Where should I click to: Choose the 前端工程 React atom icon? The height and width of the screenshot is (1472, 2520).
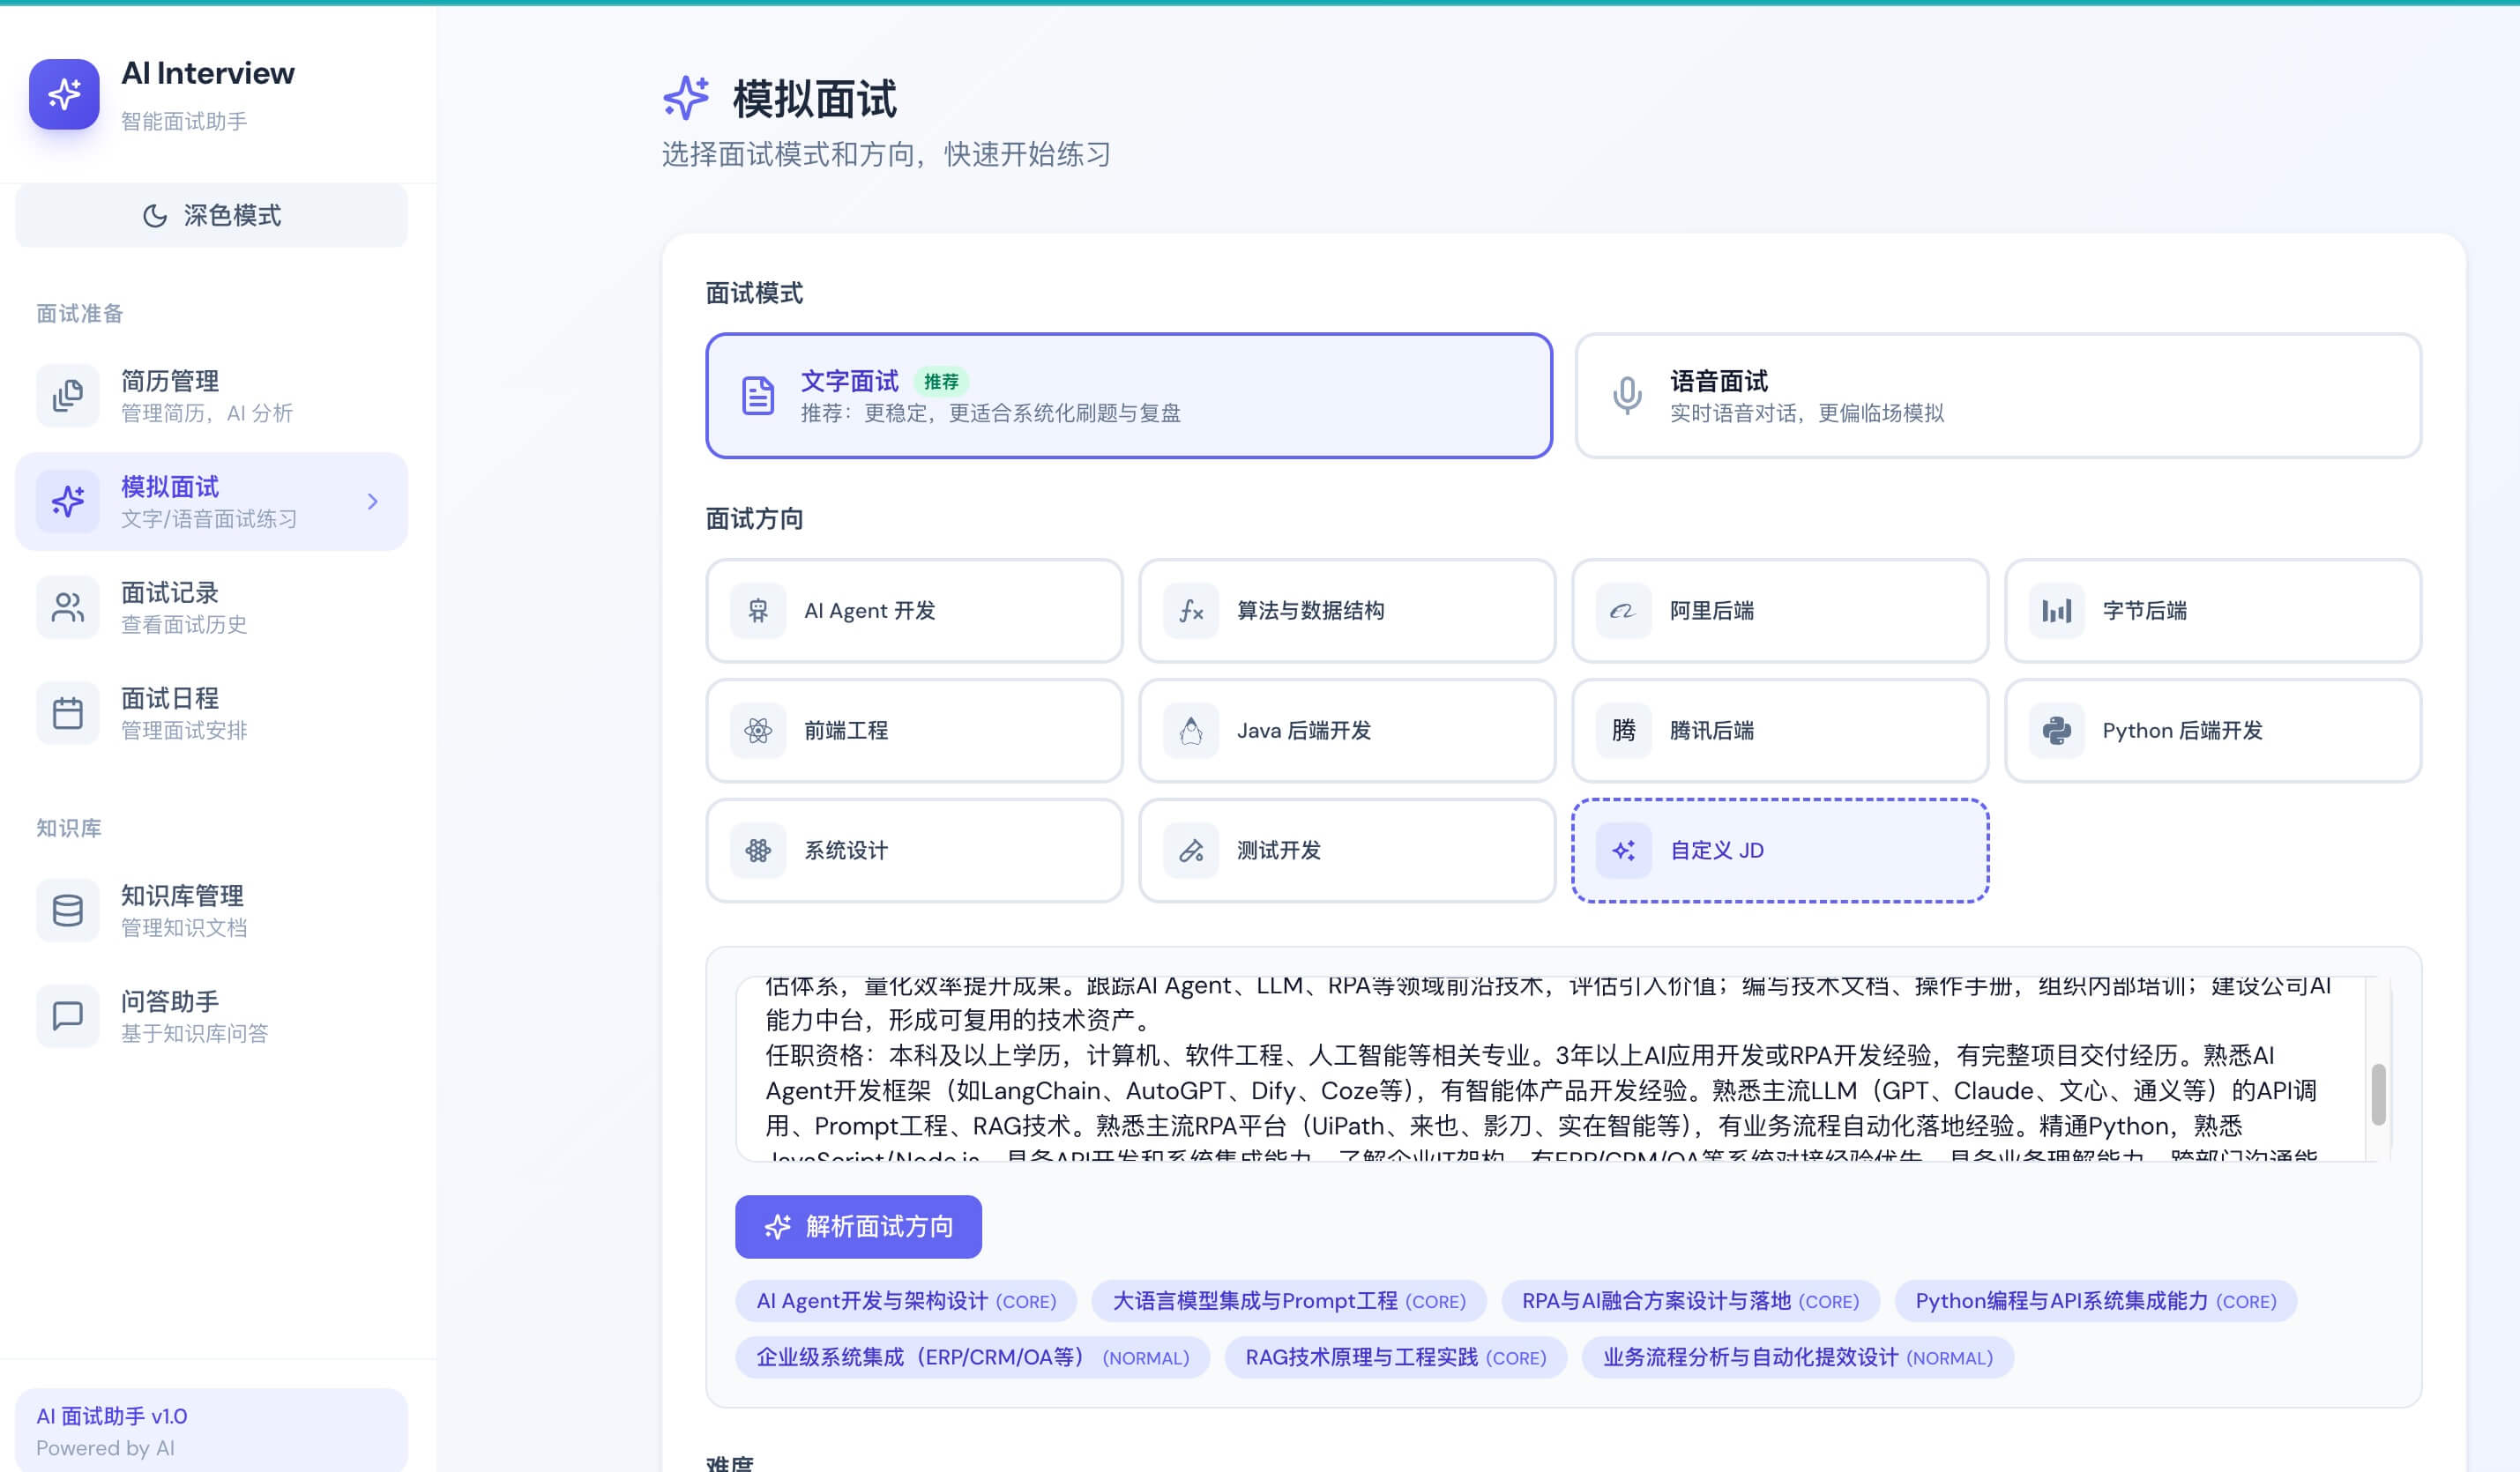coord(758,731)
